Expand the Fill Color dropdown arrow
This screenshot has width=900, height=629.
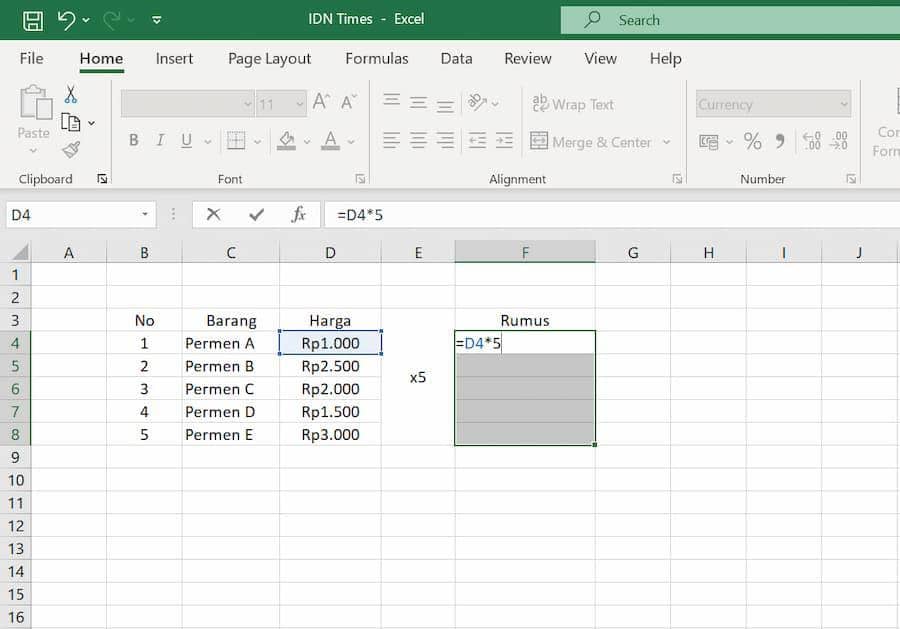pos(305,141)
